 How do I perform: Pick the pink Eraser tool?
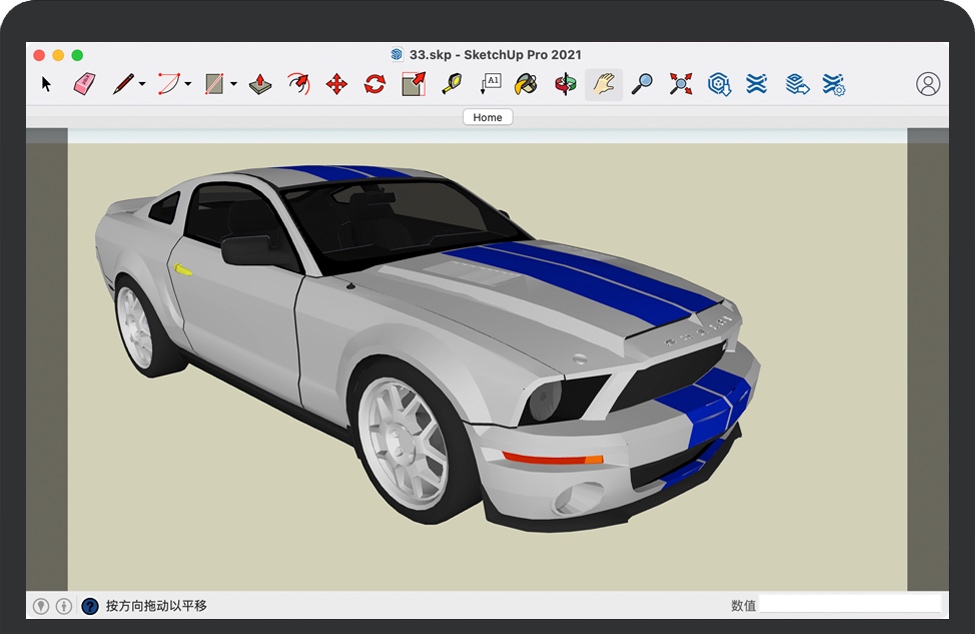[x=84, y=85]
